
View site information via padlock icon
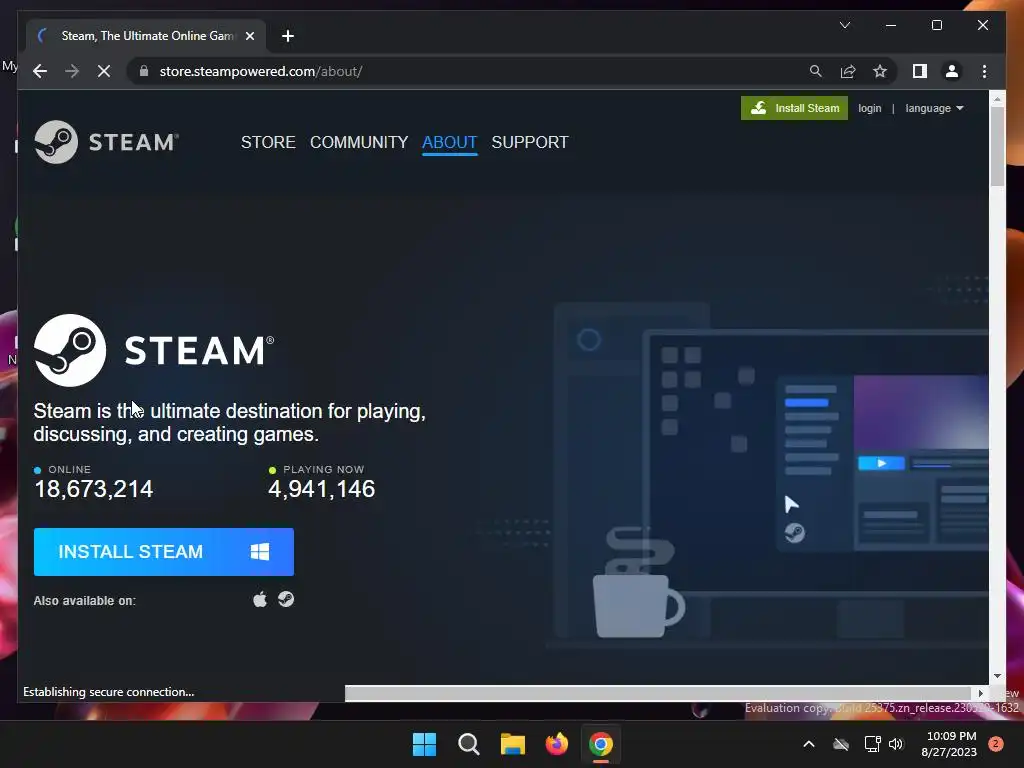(144, 71)
